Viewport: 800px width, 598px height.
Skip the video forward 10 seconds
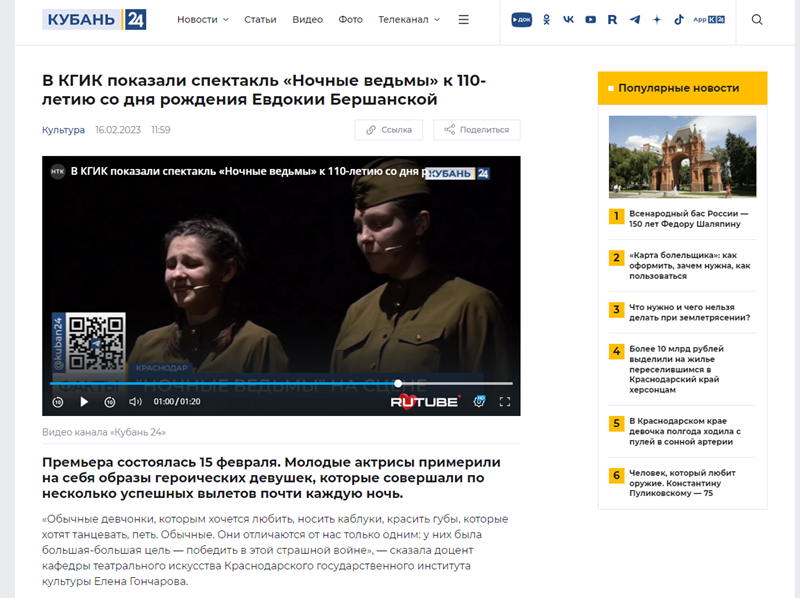(110, 402)
